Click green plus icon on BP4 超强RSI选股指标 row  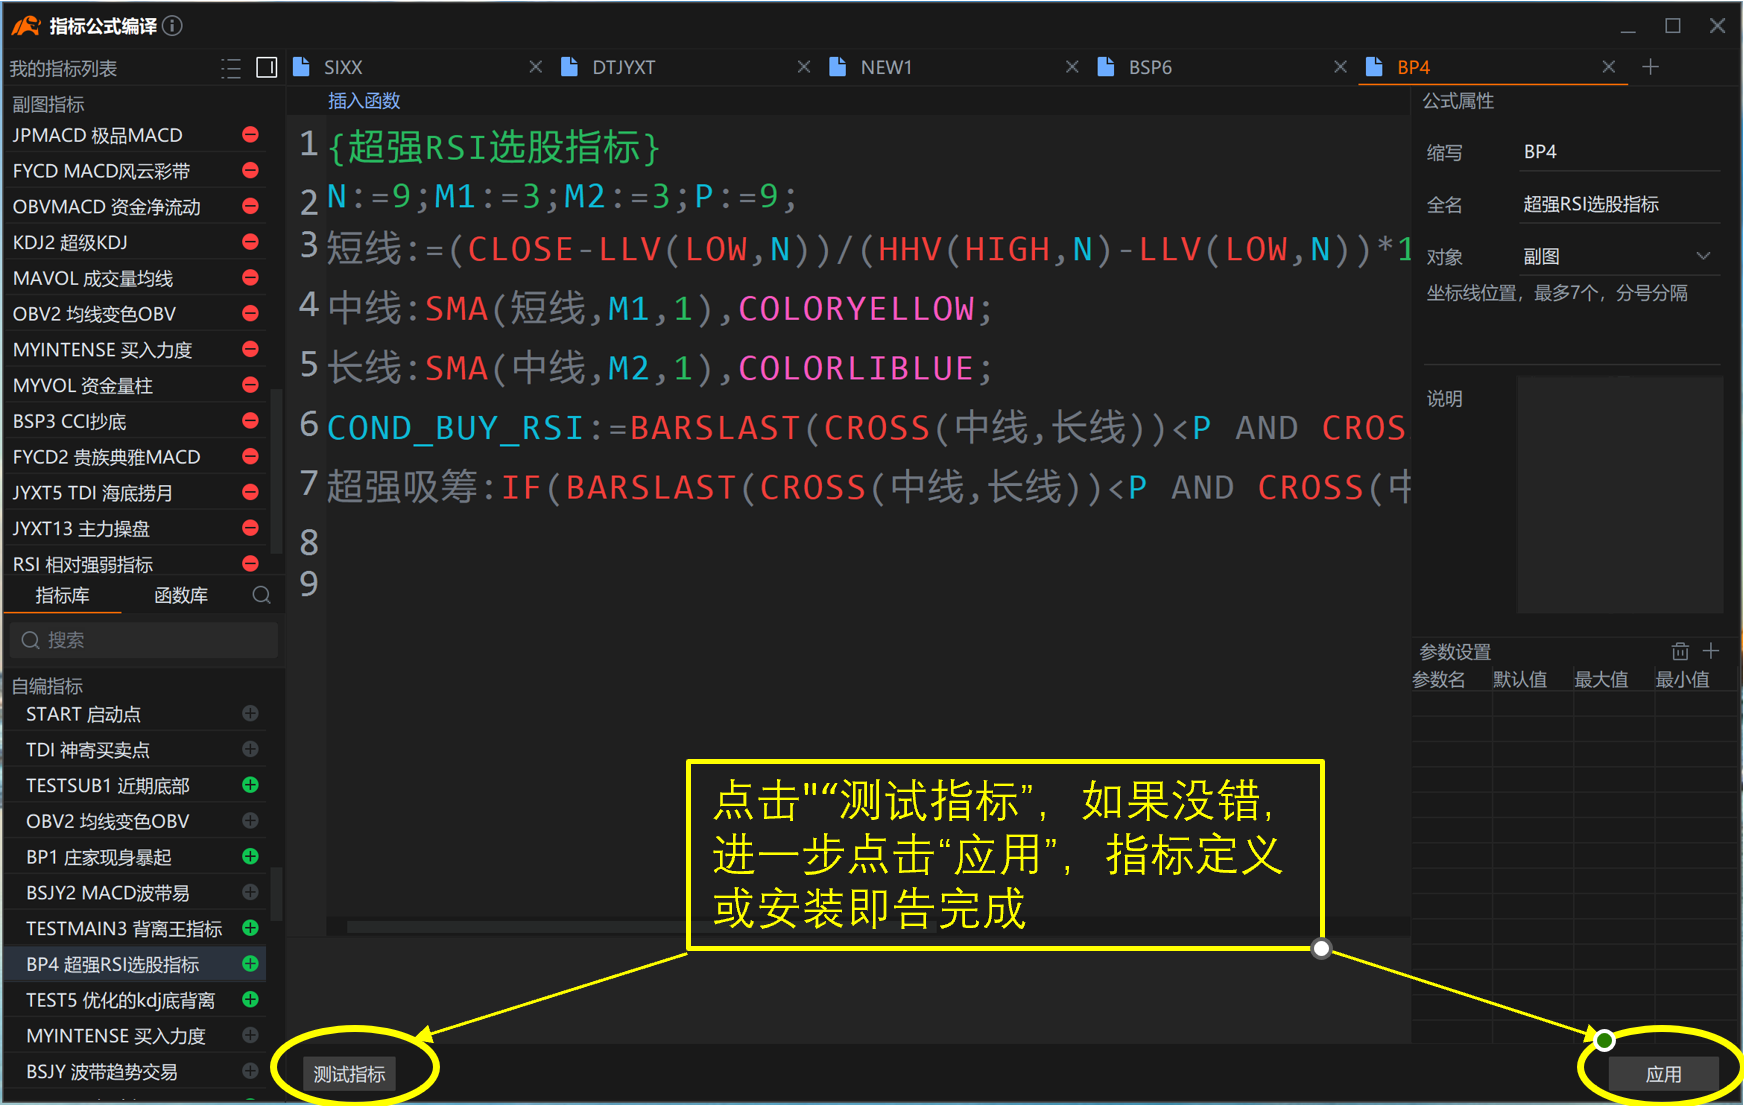tap(250, 964)
